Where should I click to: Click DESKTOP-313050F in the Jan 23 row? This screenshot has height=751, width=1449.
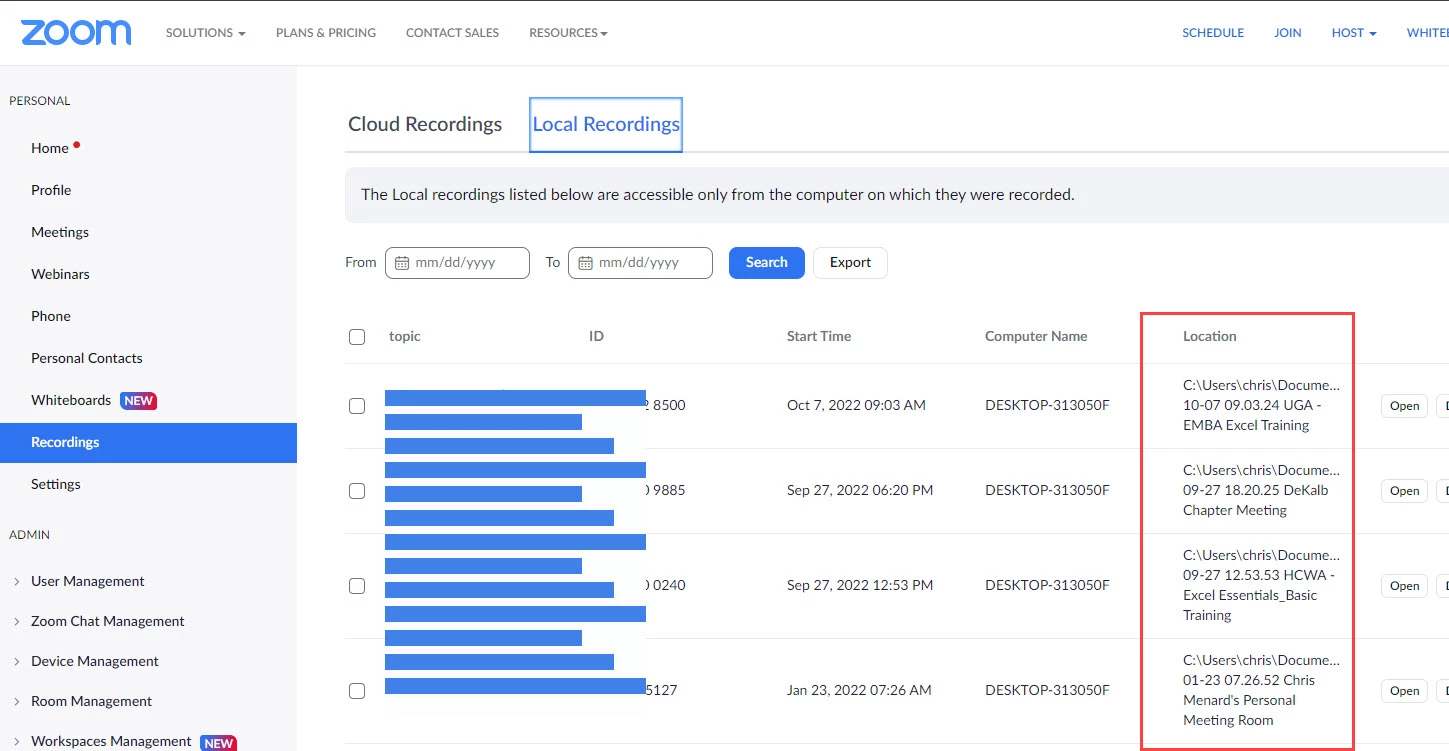(x=1047, y=691)
